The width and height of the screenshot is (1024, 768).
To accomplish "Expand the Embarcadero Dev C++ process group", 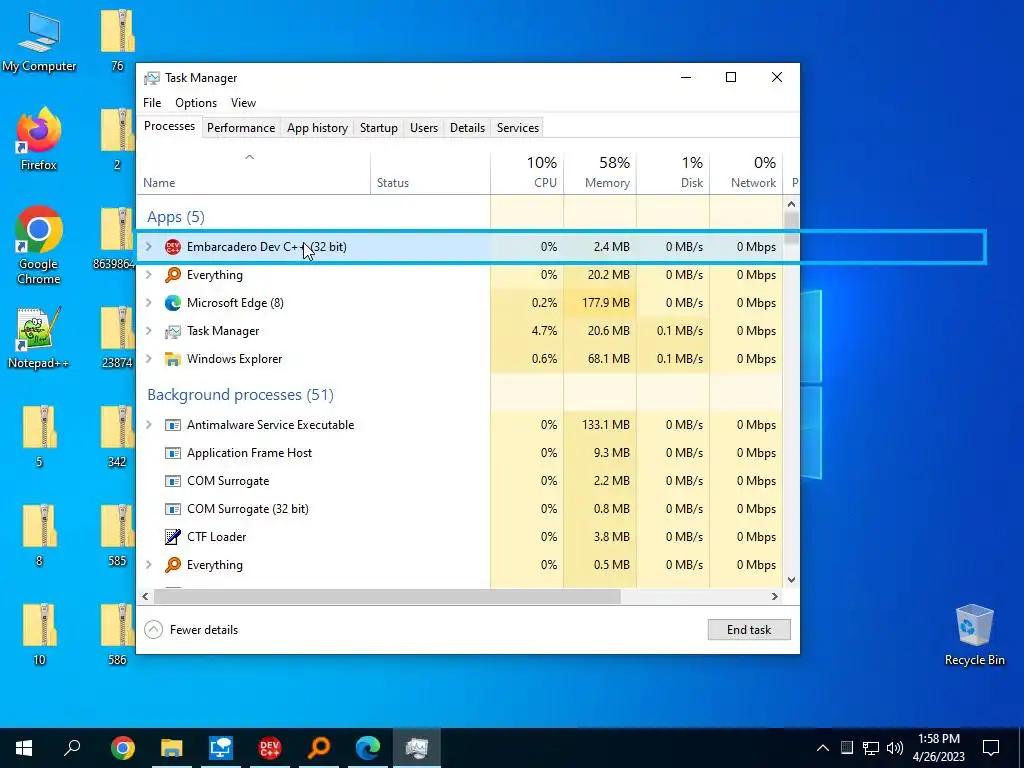I will (x=149, y=247).
